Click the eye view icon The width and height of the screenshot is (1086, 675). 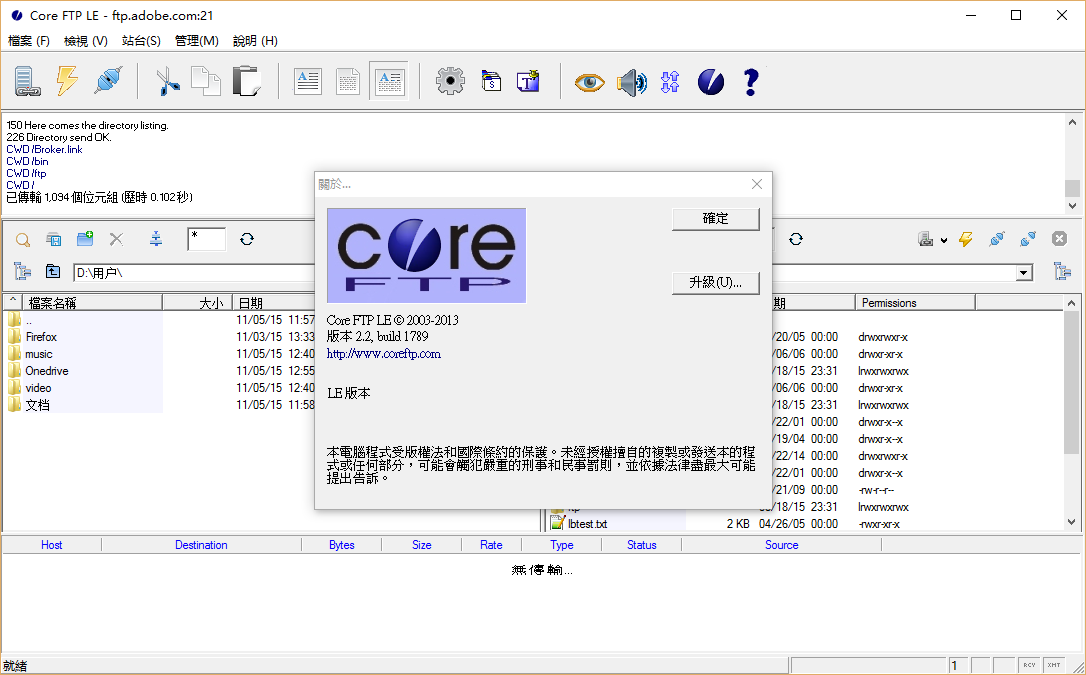(x=589, y=82)
